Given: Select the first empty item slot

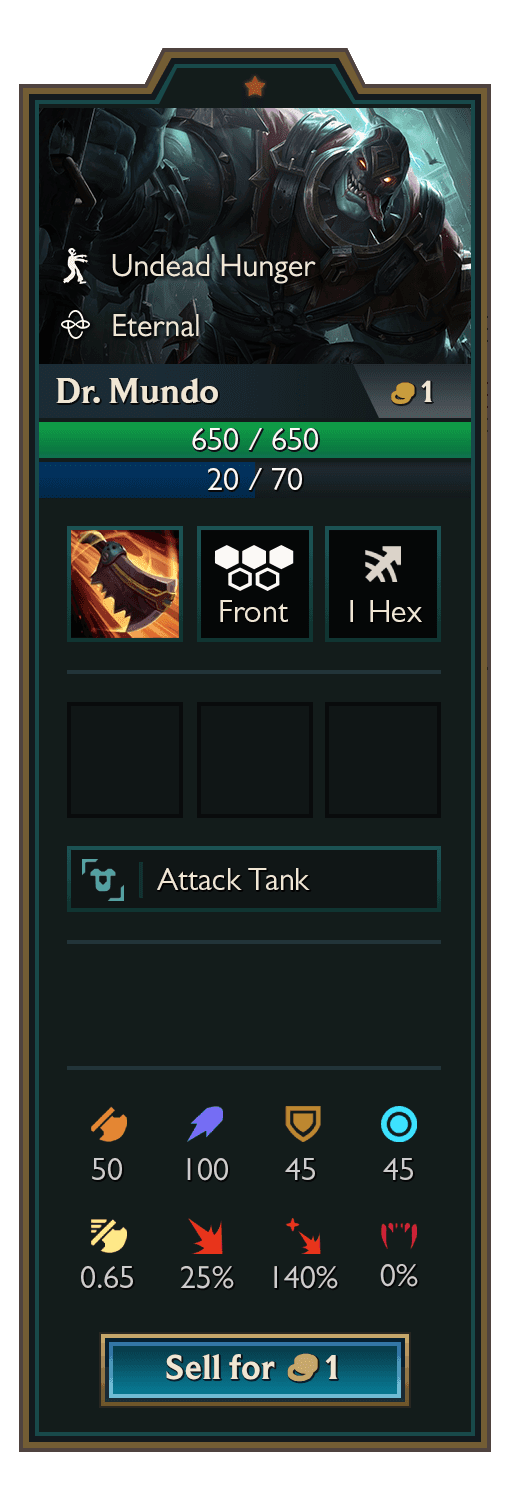Looking at the screenshot, I should coord(125,760).
